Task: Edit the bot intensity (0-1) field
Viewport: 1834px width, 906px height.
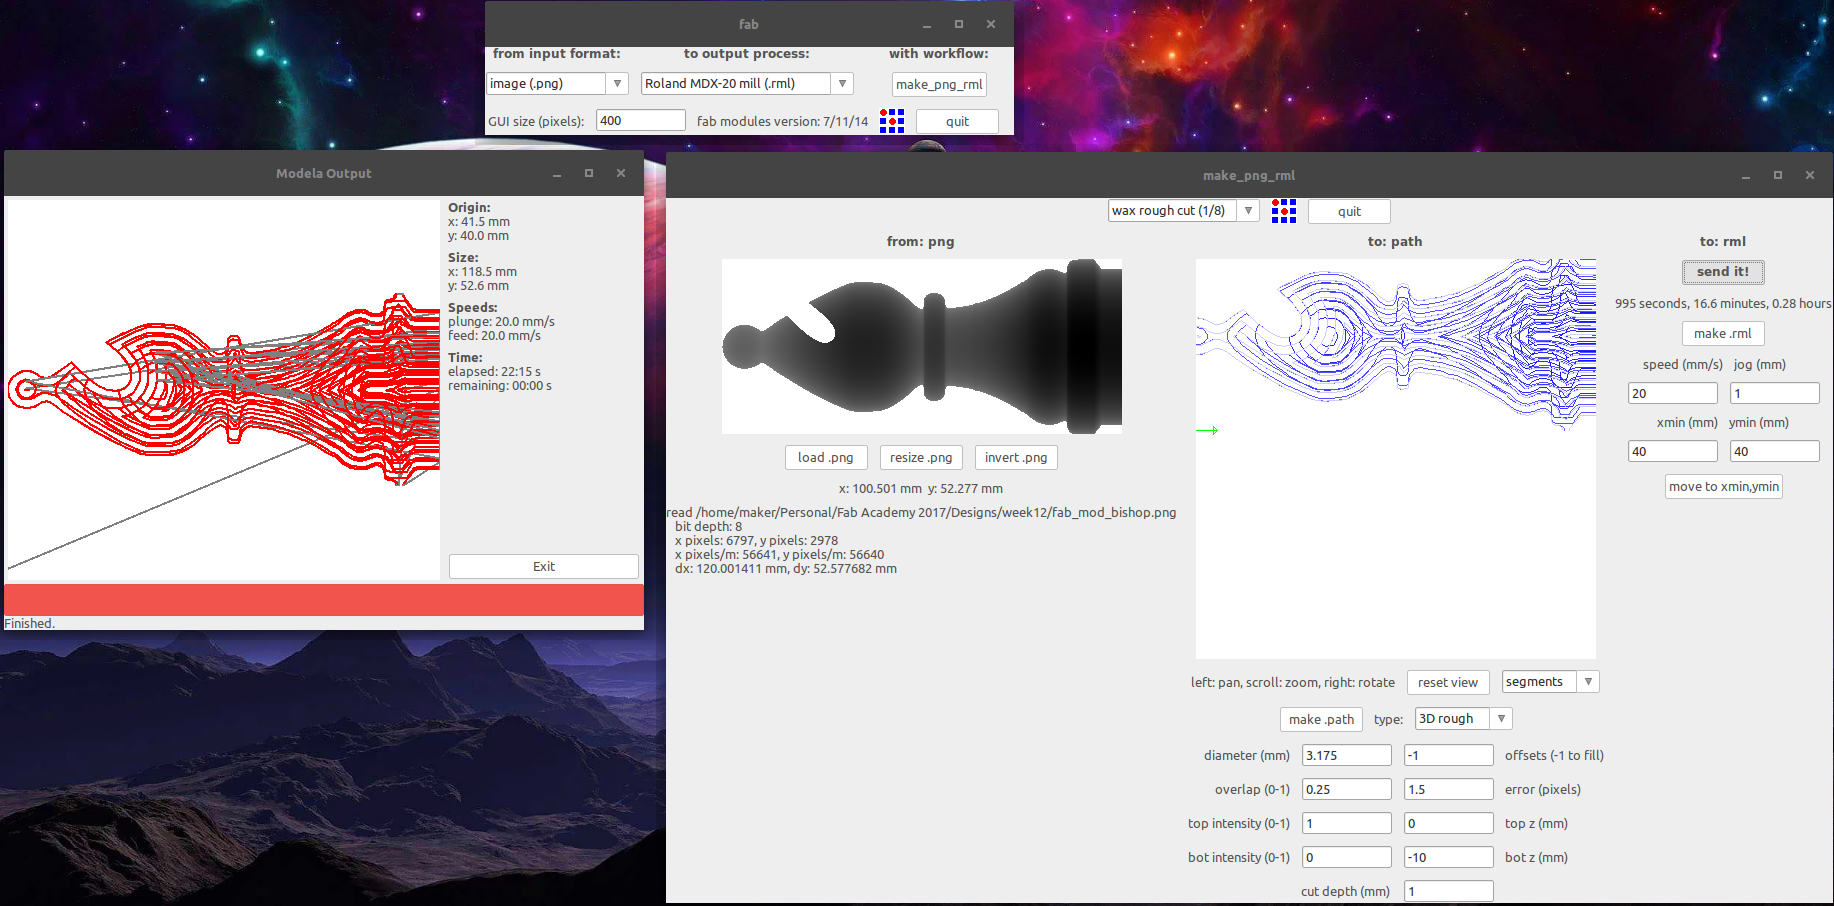Action: (x=1347, y=858)
